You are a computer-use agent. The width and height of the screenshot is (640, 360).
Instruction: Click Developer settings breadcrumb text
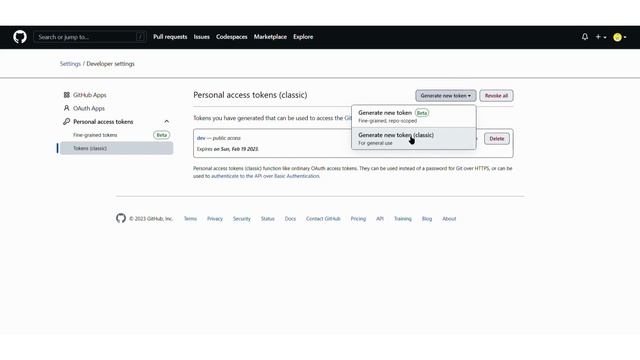pyautogui.click(x=110, y=64)
